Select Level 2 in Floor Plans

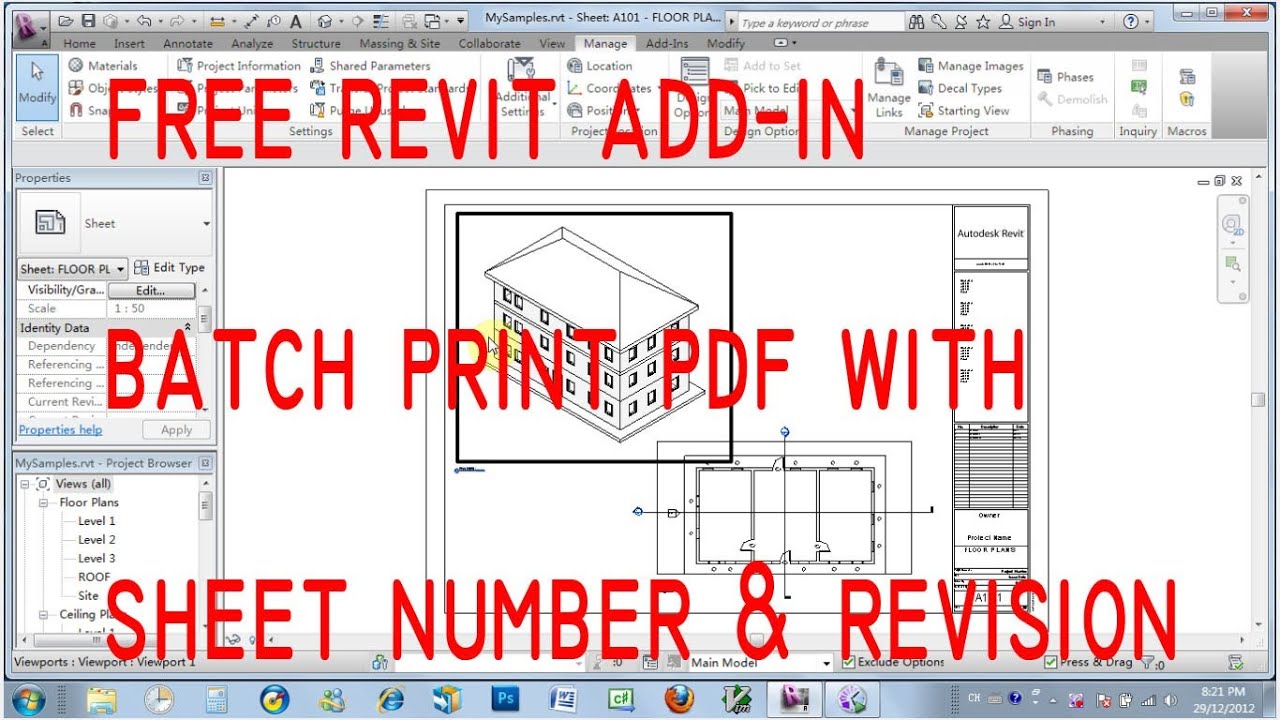97,540
